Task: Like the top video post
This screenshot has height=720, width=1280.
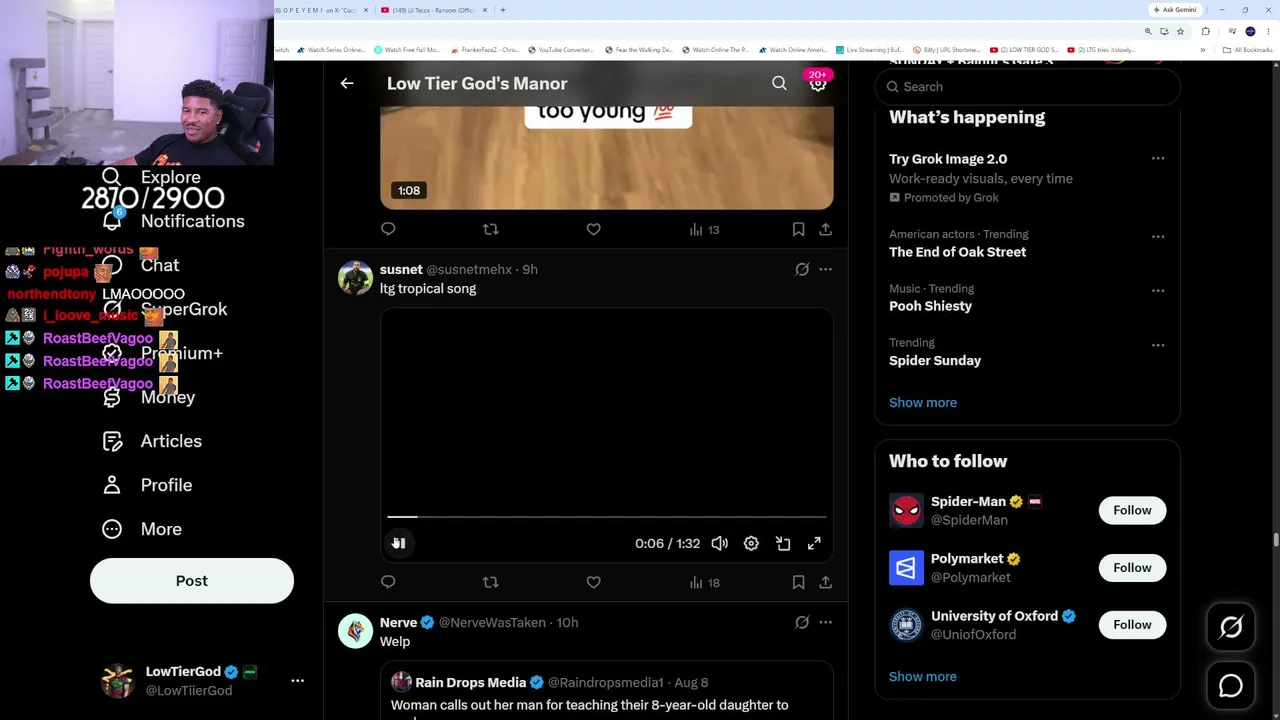Action: 593,230
